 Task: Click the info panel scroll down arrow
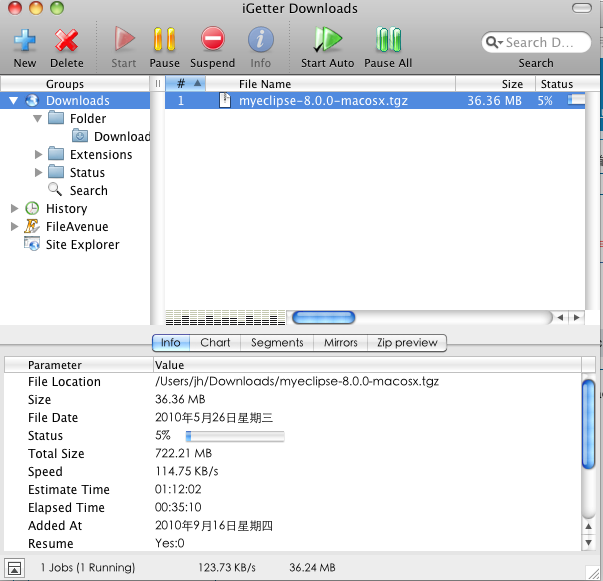588,543
